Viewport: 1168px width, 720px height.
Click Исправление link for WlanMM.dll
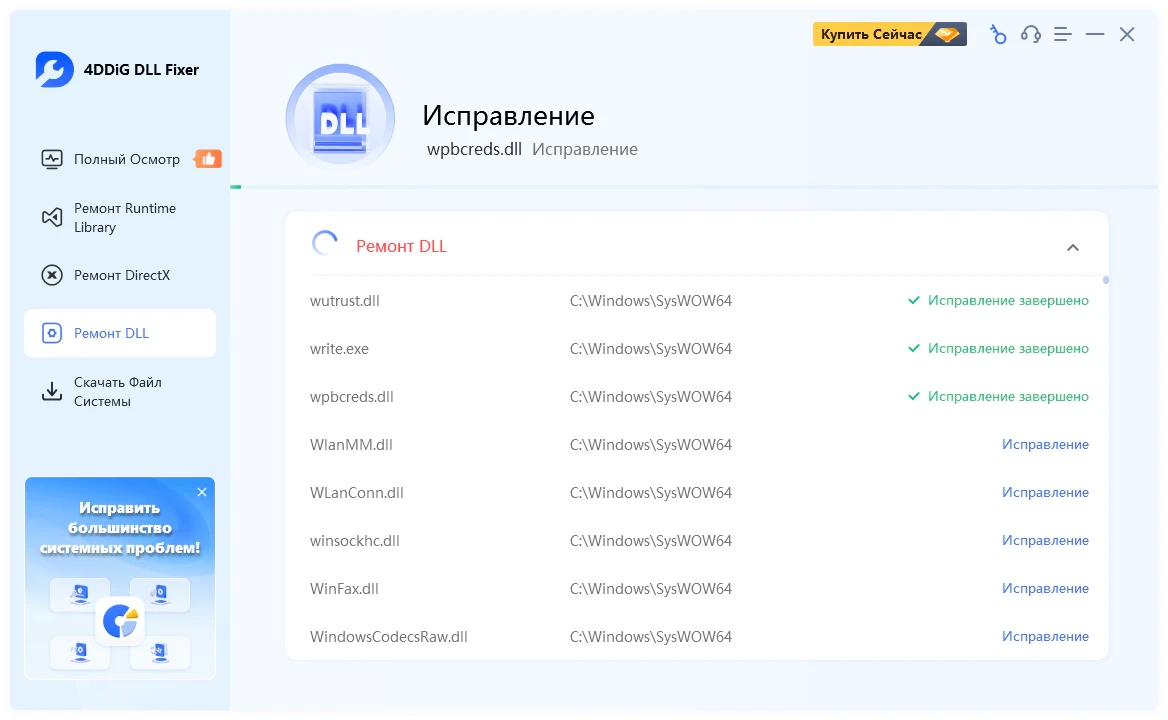[1045, 445]
